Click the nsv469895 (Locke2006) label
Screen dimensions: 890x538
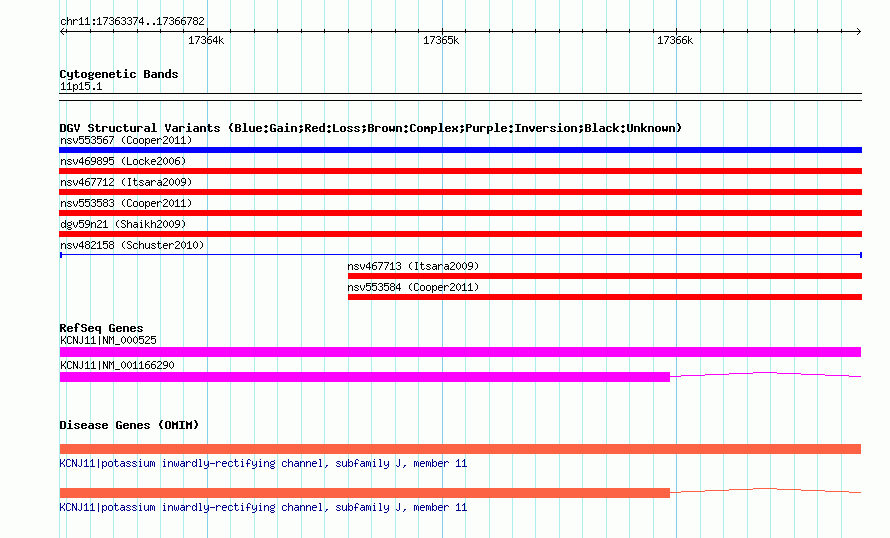123,161
